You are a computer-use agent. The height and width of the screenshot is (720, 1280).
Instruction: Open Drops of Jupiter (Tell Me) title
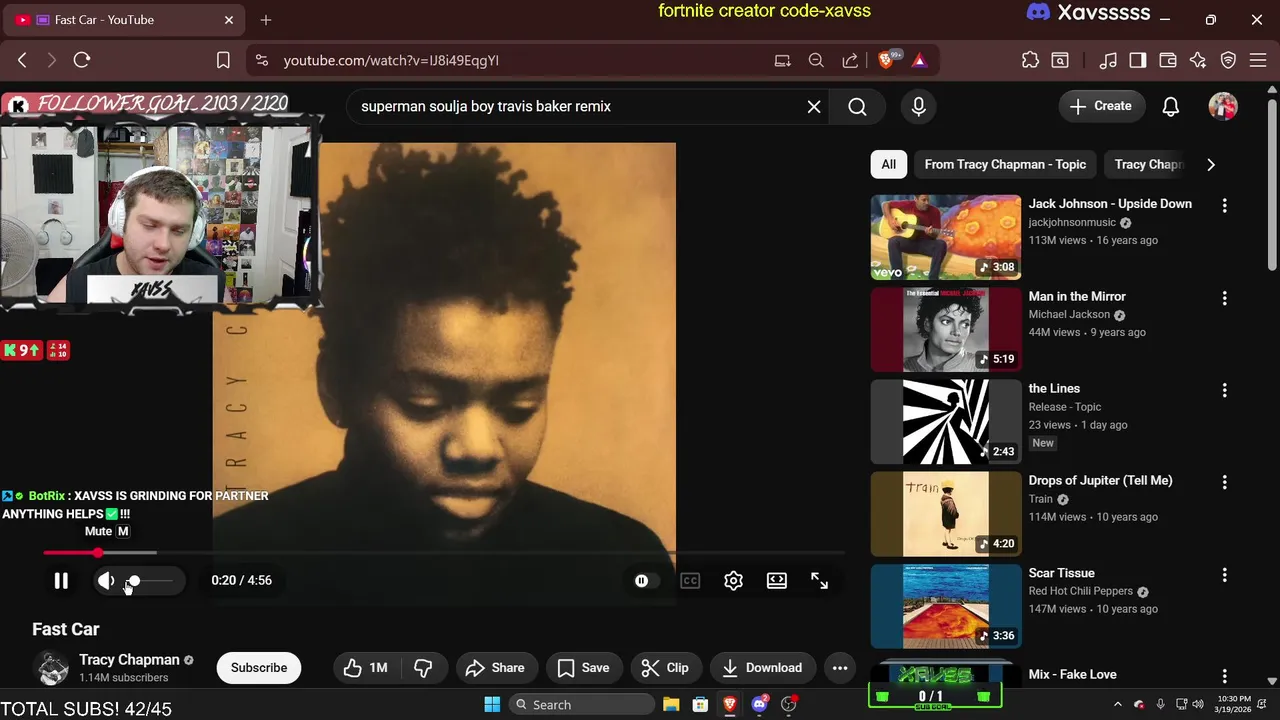pyautogui.click(x=1100, y=480)
